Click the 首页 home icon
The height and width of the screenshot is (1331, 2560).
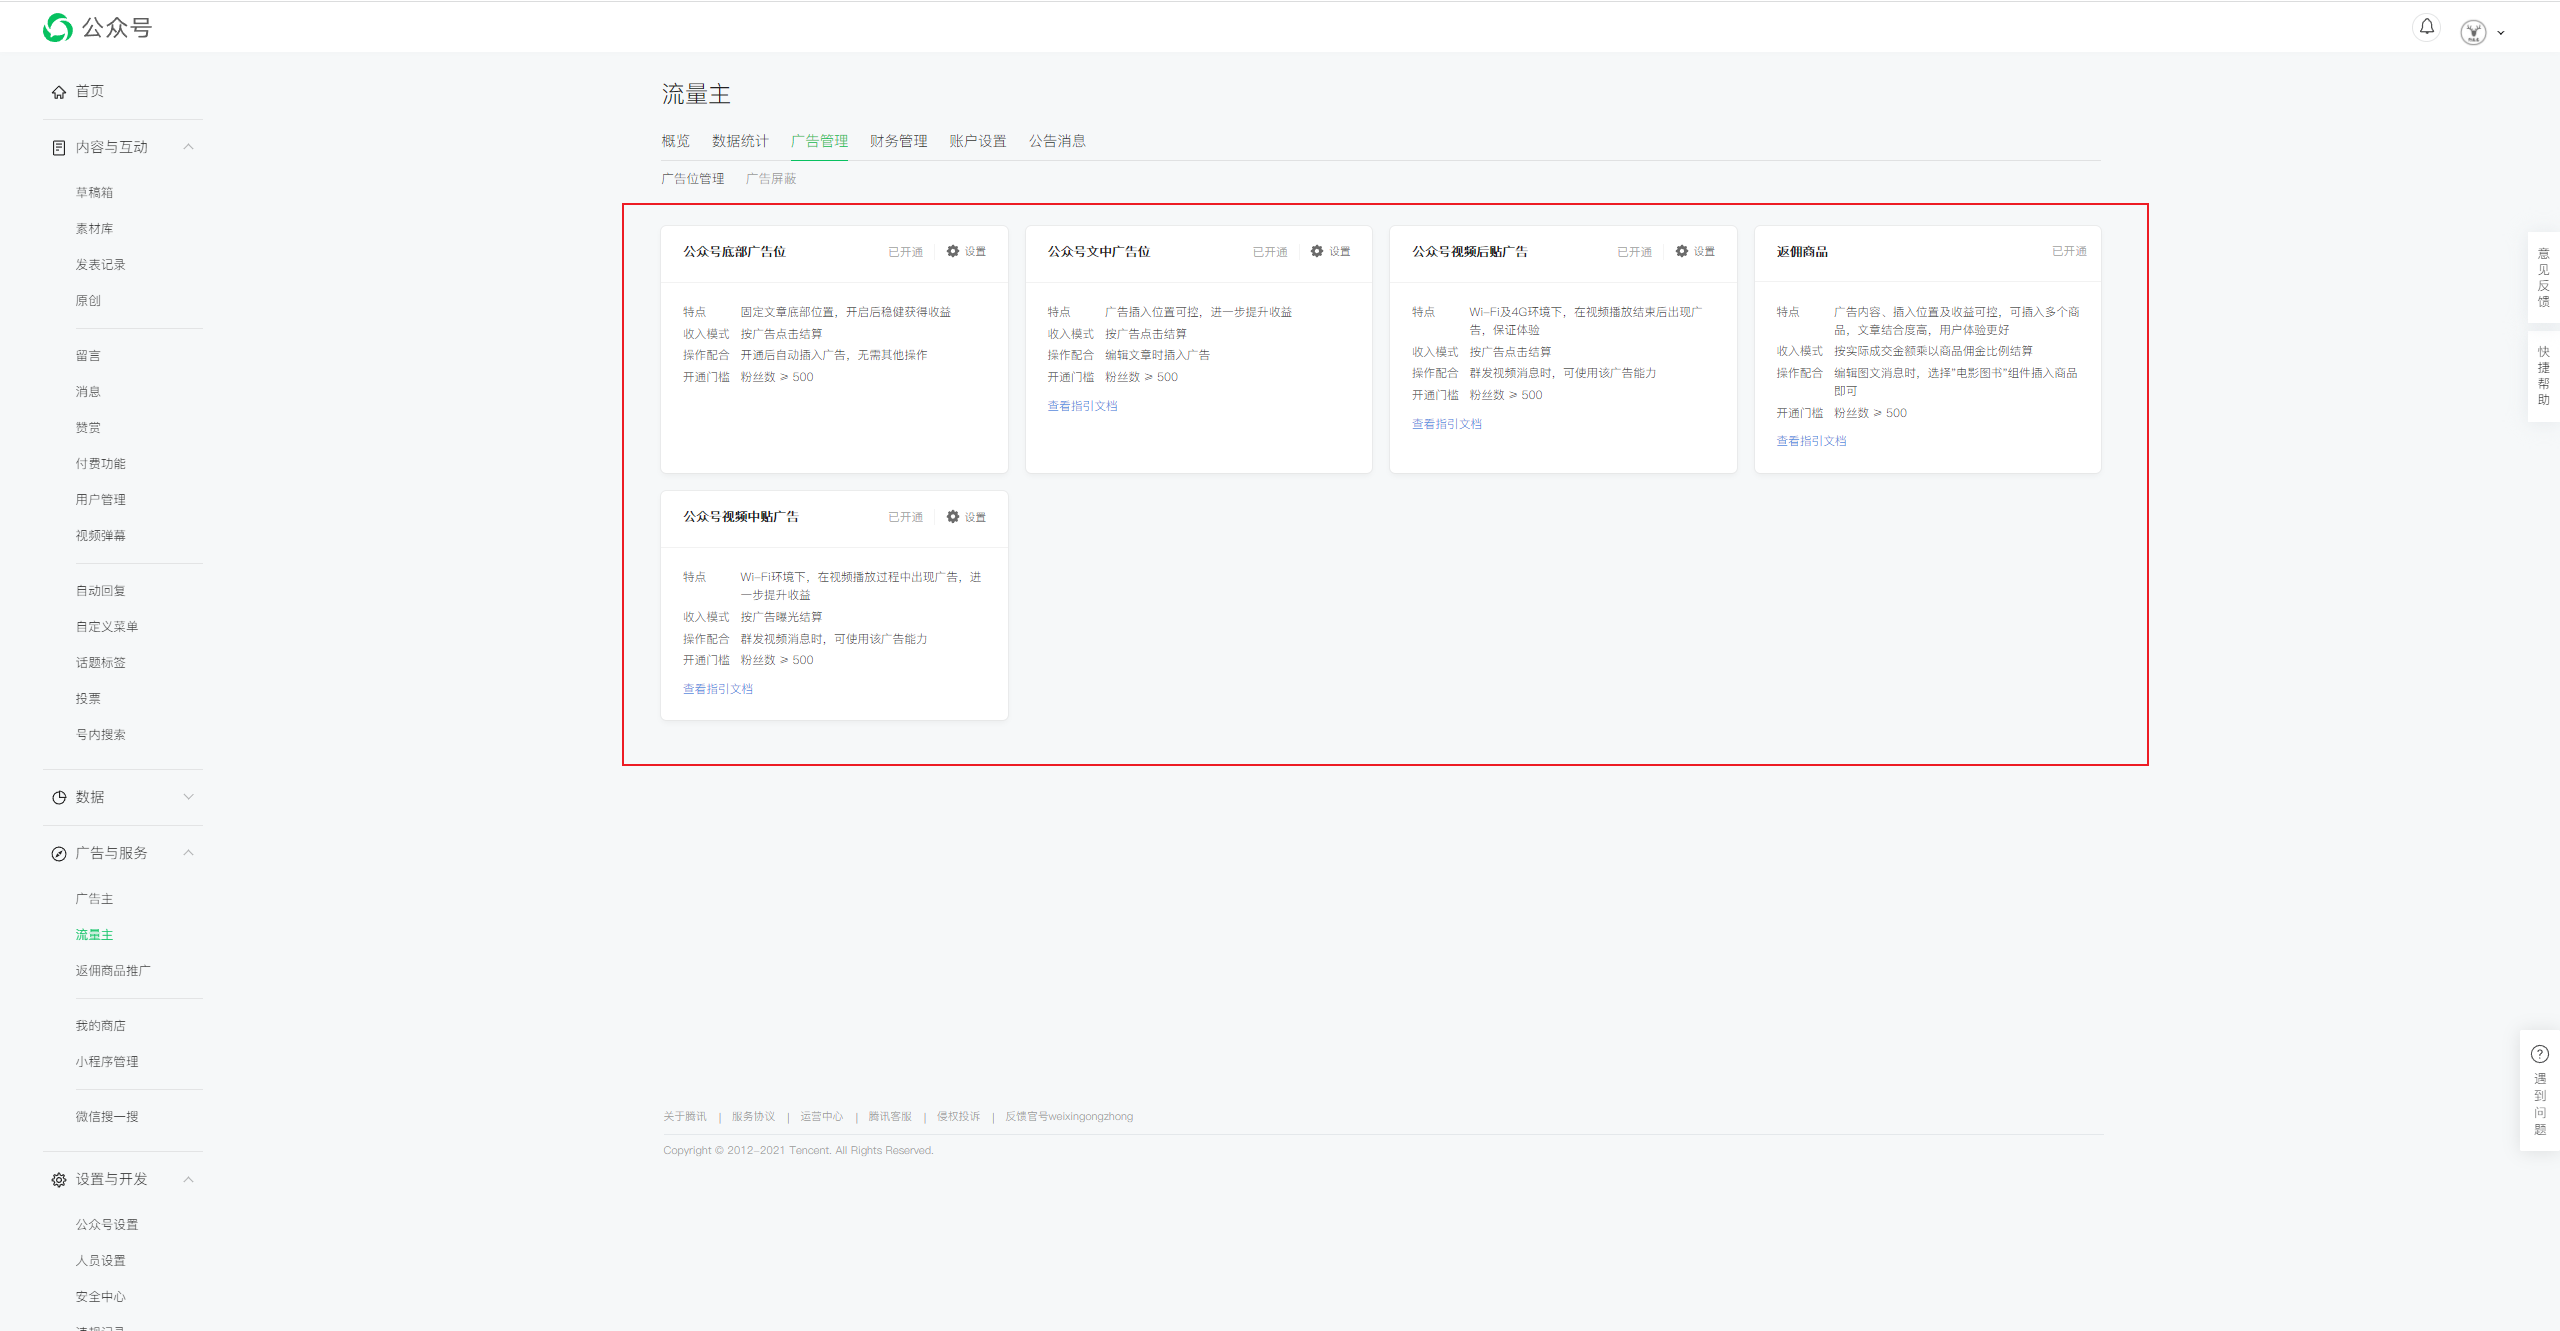(59, 92)
